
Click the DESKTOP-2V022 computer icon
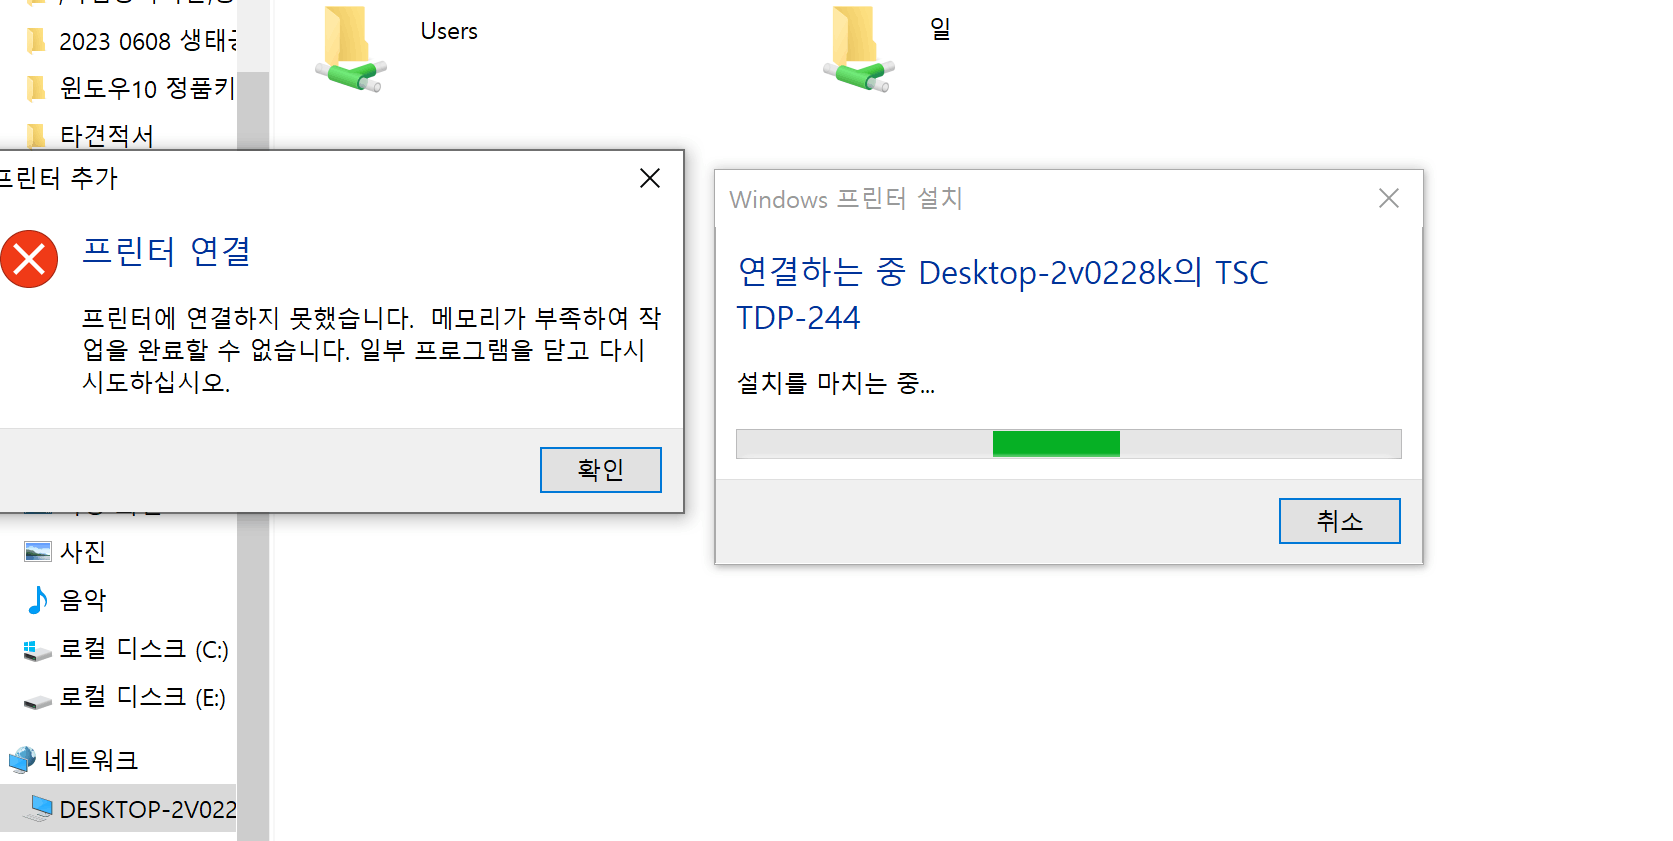[39, 808]
